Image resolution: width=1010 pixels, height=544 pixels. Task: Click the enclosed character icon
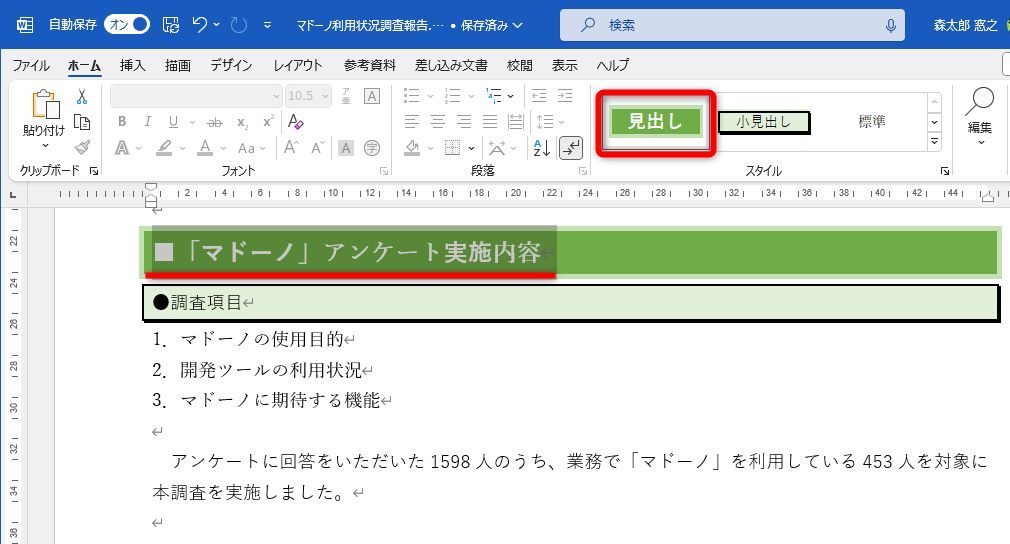(372, 148)
